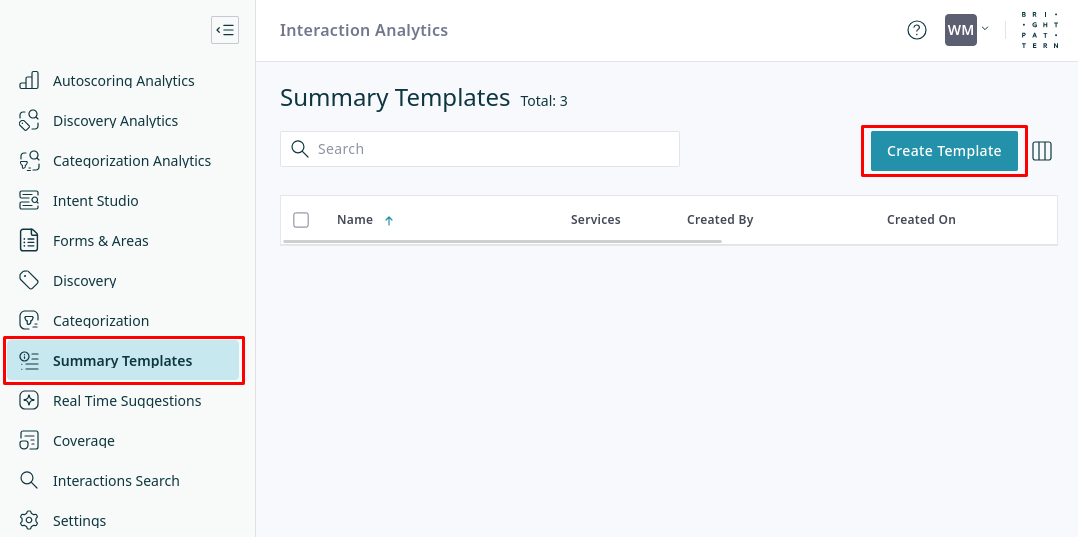The height and width of the screenshot is (537, 1078).
Task: Select Categorization in the sidebar
Action: point(101,321)
